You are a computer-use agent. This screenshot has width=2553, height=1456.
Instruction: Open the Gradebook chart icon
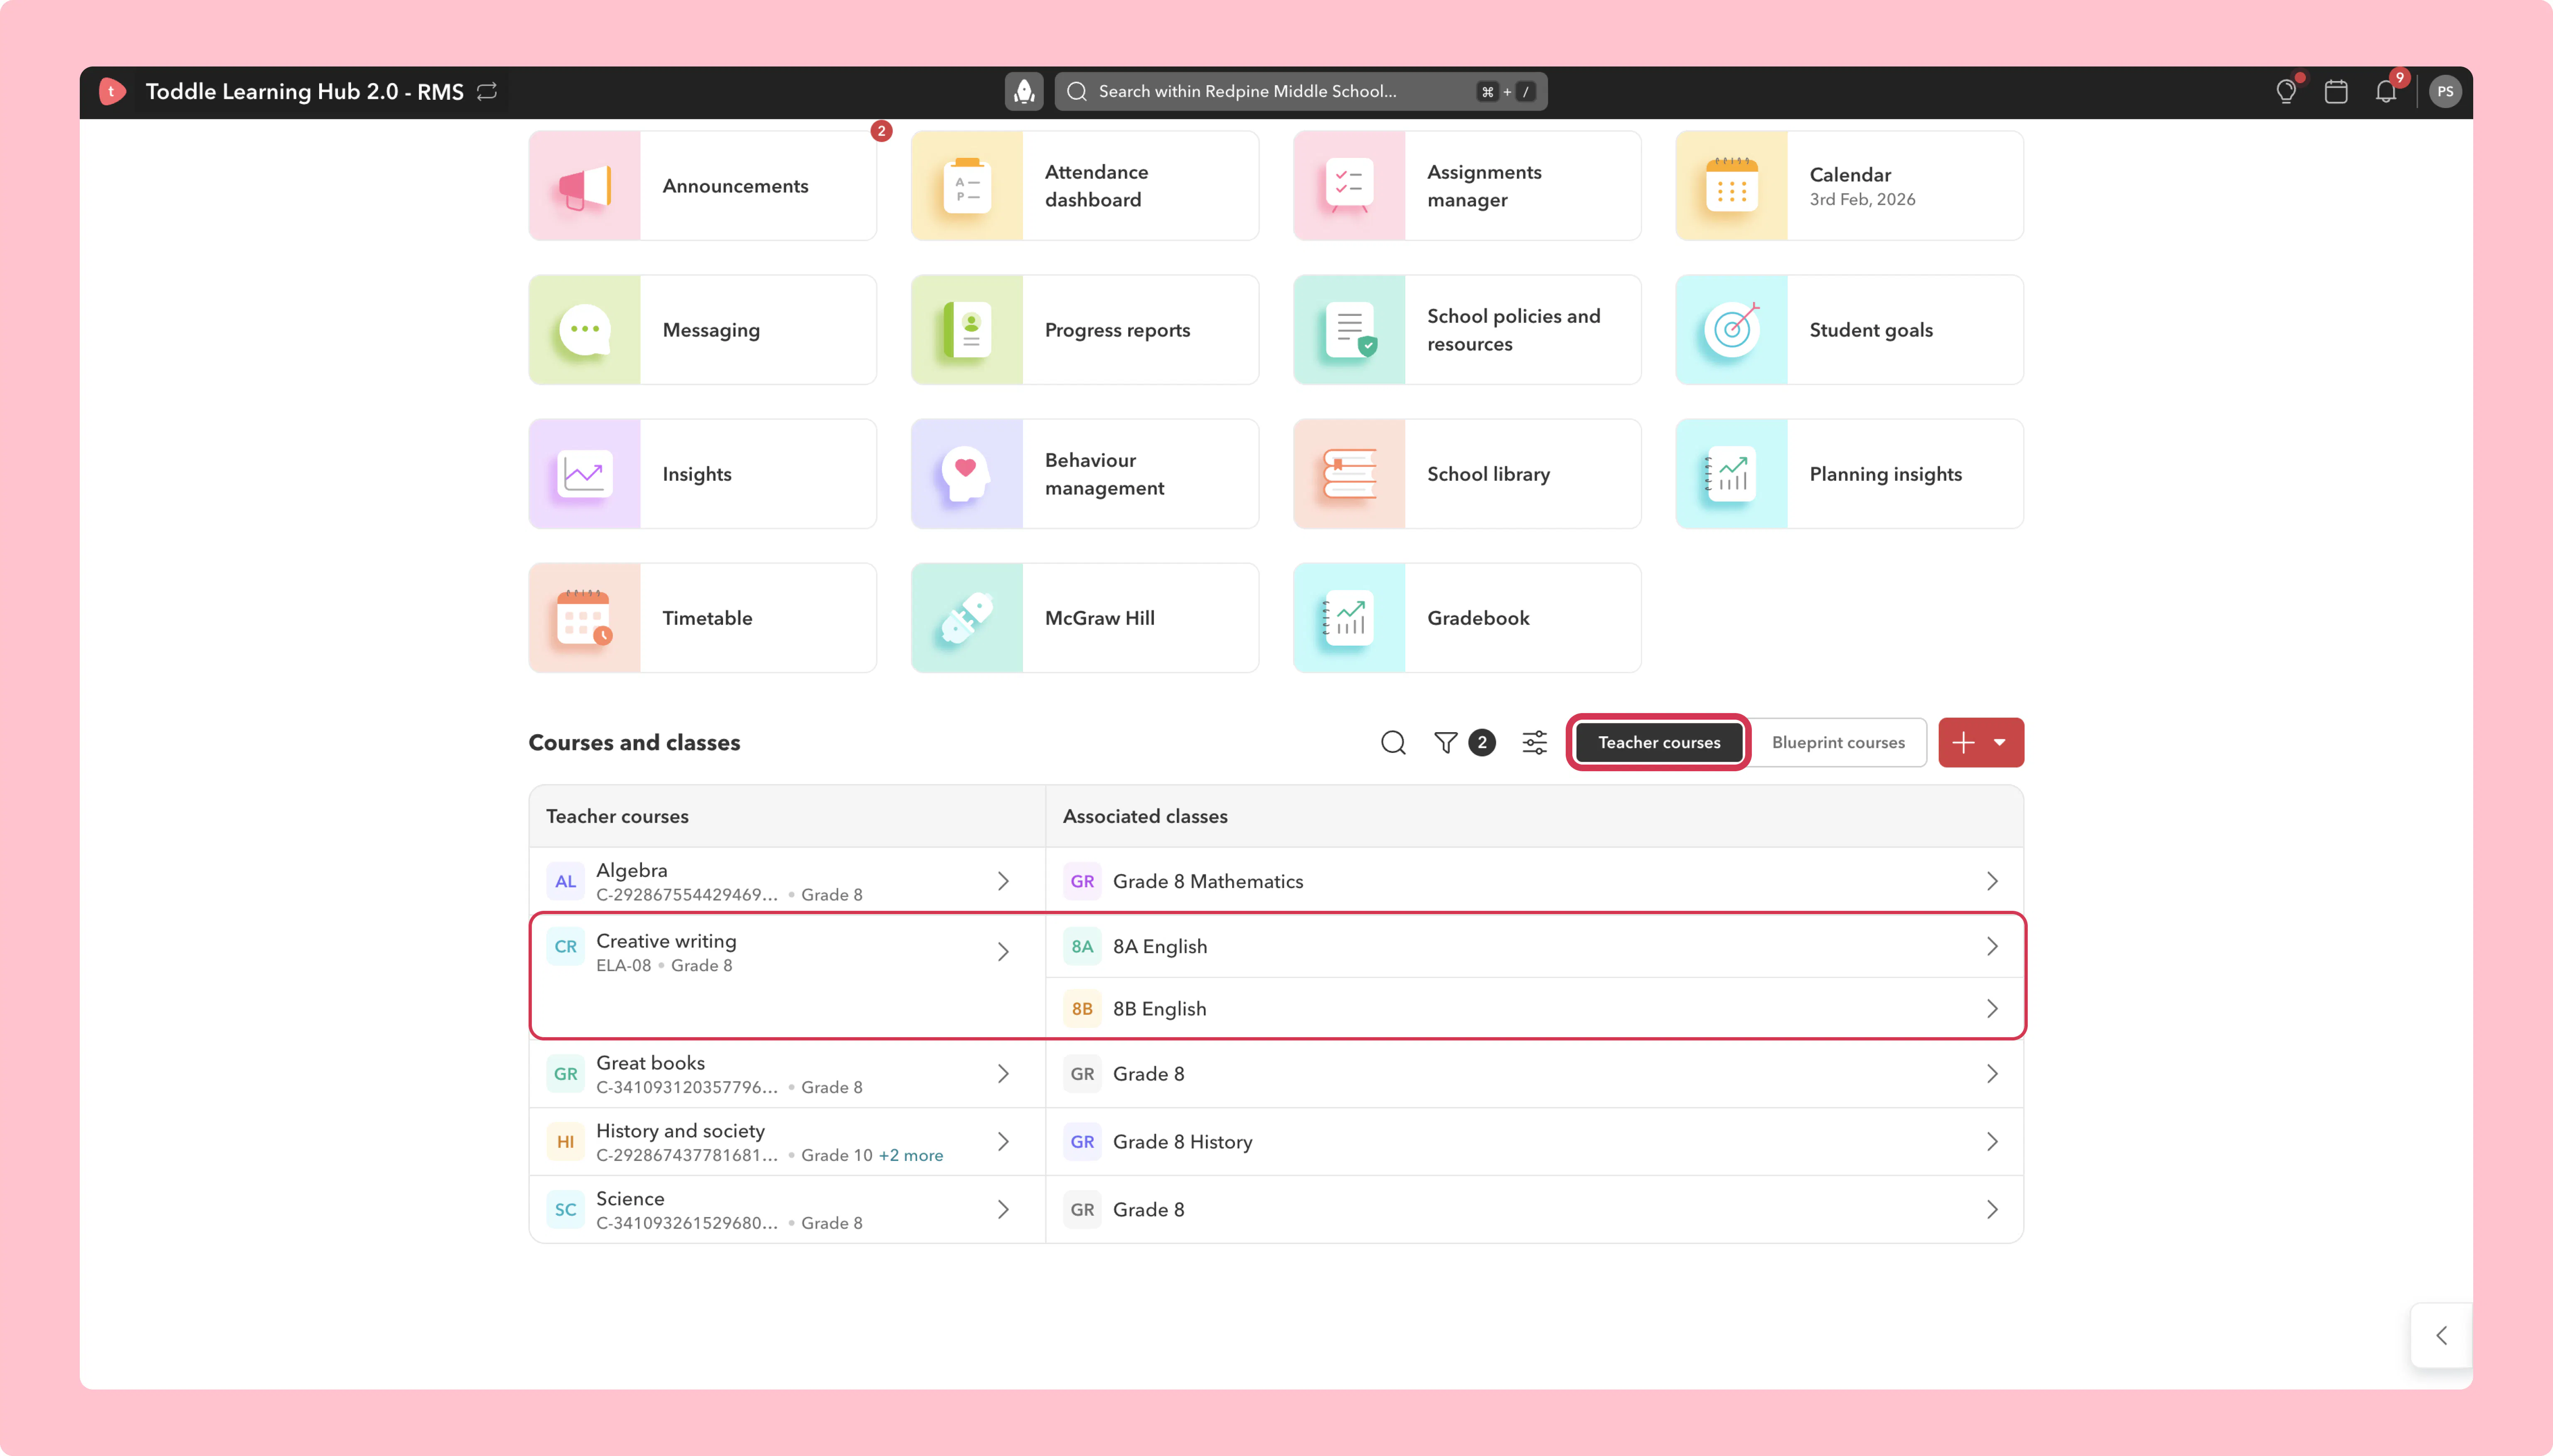(1349, 618)
